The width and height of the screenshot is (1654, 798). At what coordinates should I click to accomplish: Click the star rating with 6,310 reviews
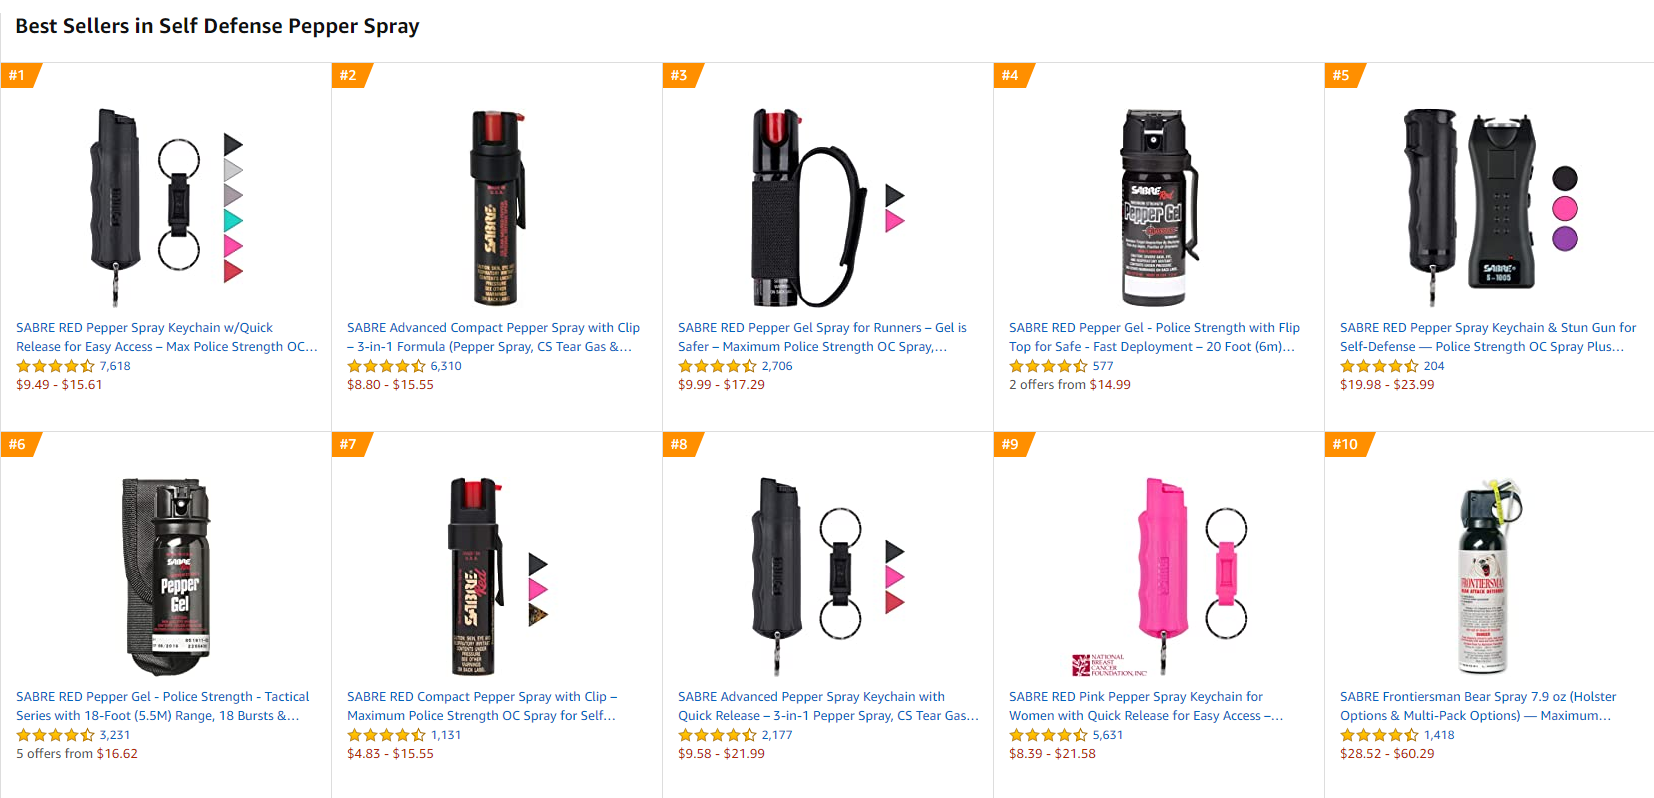[x=386, y=366]
